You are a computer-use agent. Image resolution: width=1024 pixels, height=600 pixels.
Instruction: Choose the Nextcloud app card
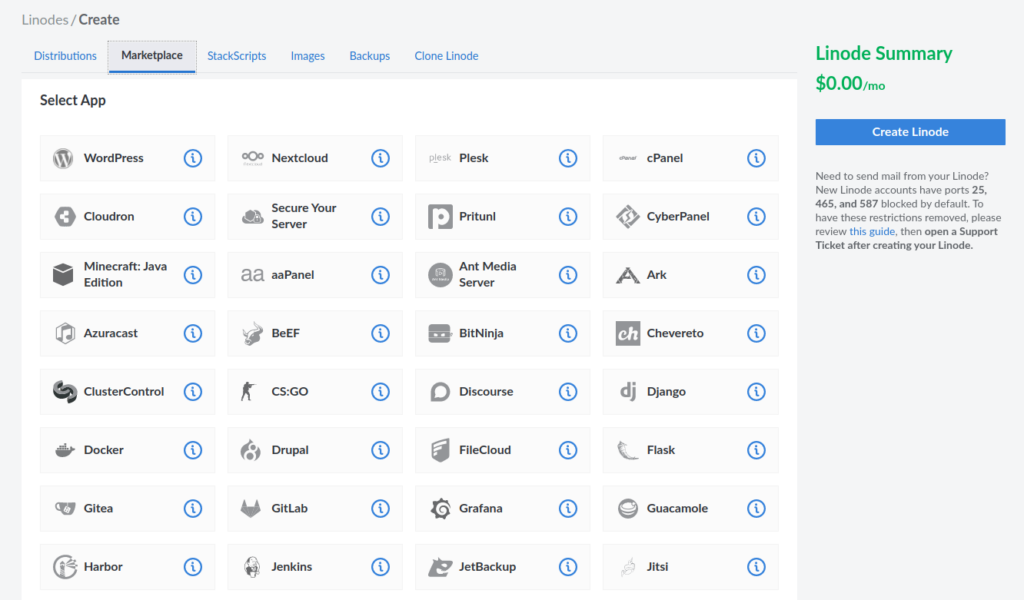(x=315, y=158)
